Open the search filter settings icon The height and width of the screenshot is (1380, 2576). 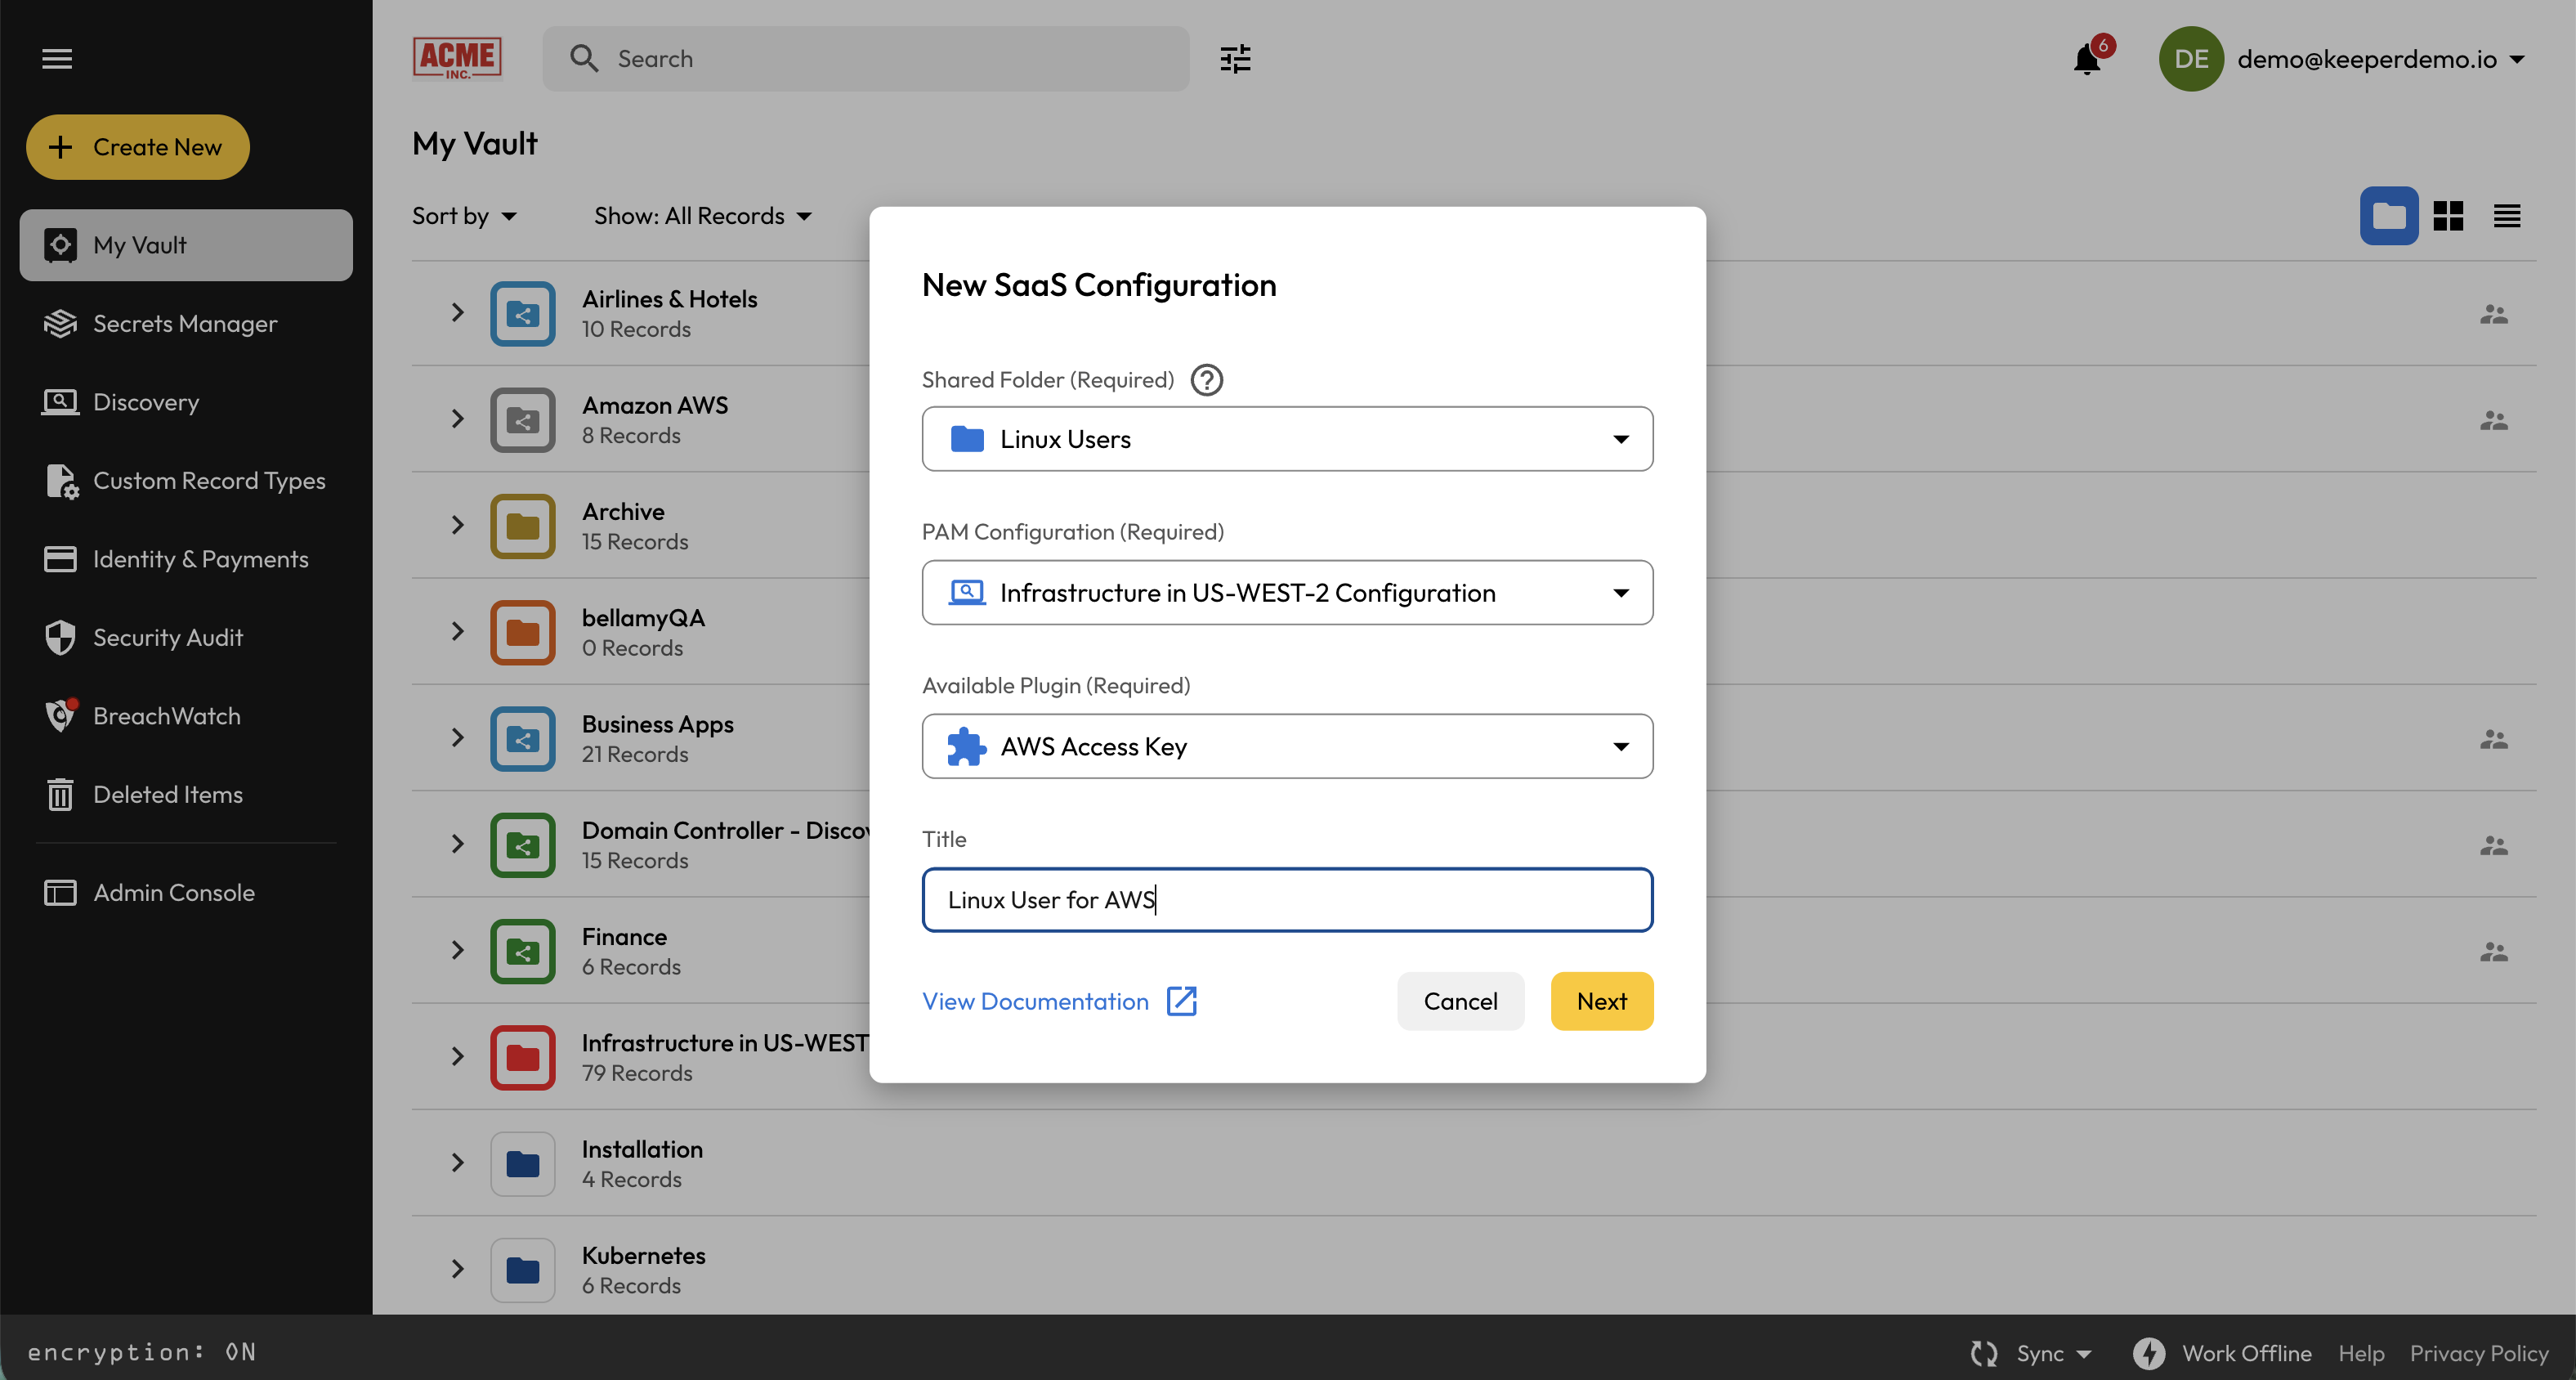[1235, 59]
